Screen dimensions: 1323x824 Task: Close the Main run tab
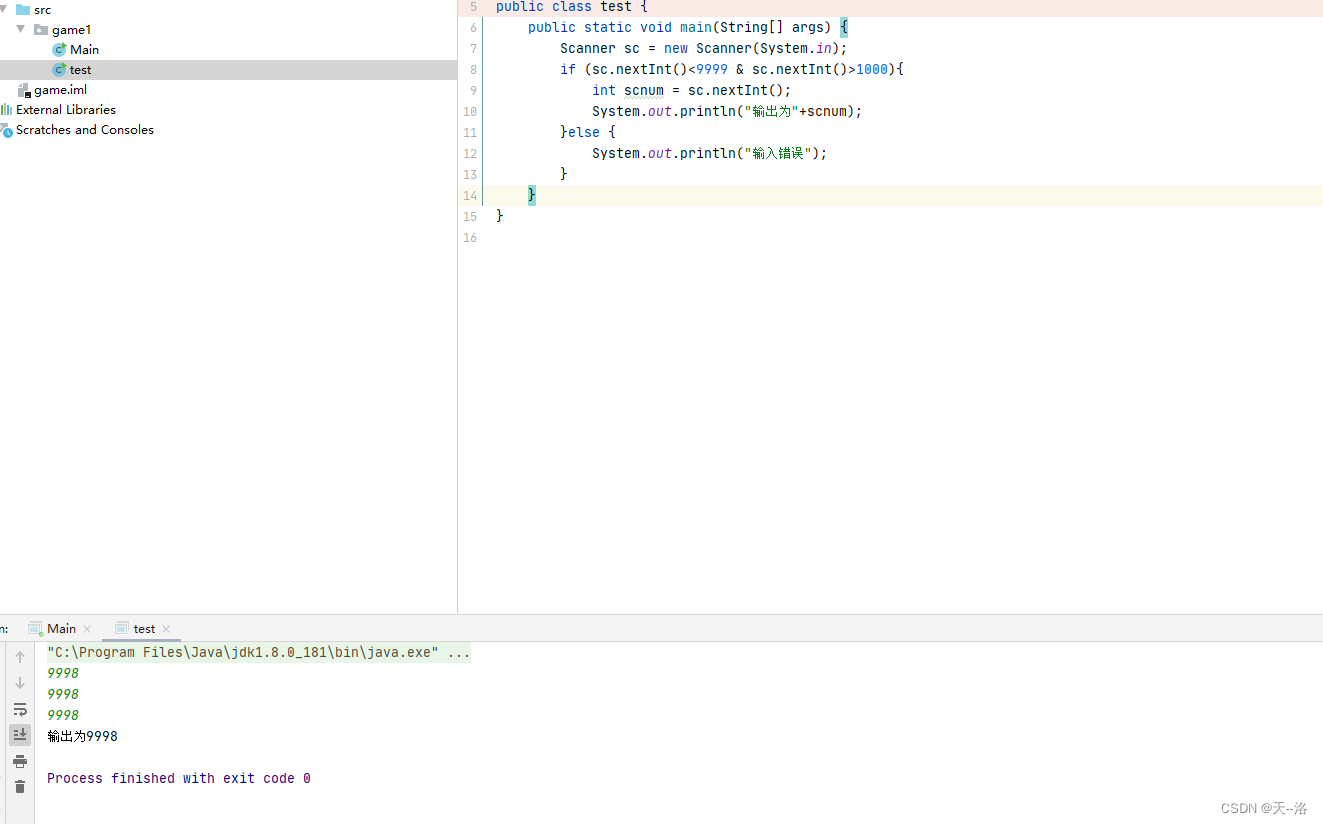[87, 629]
